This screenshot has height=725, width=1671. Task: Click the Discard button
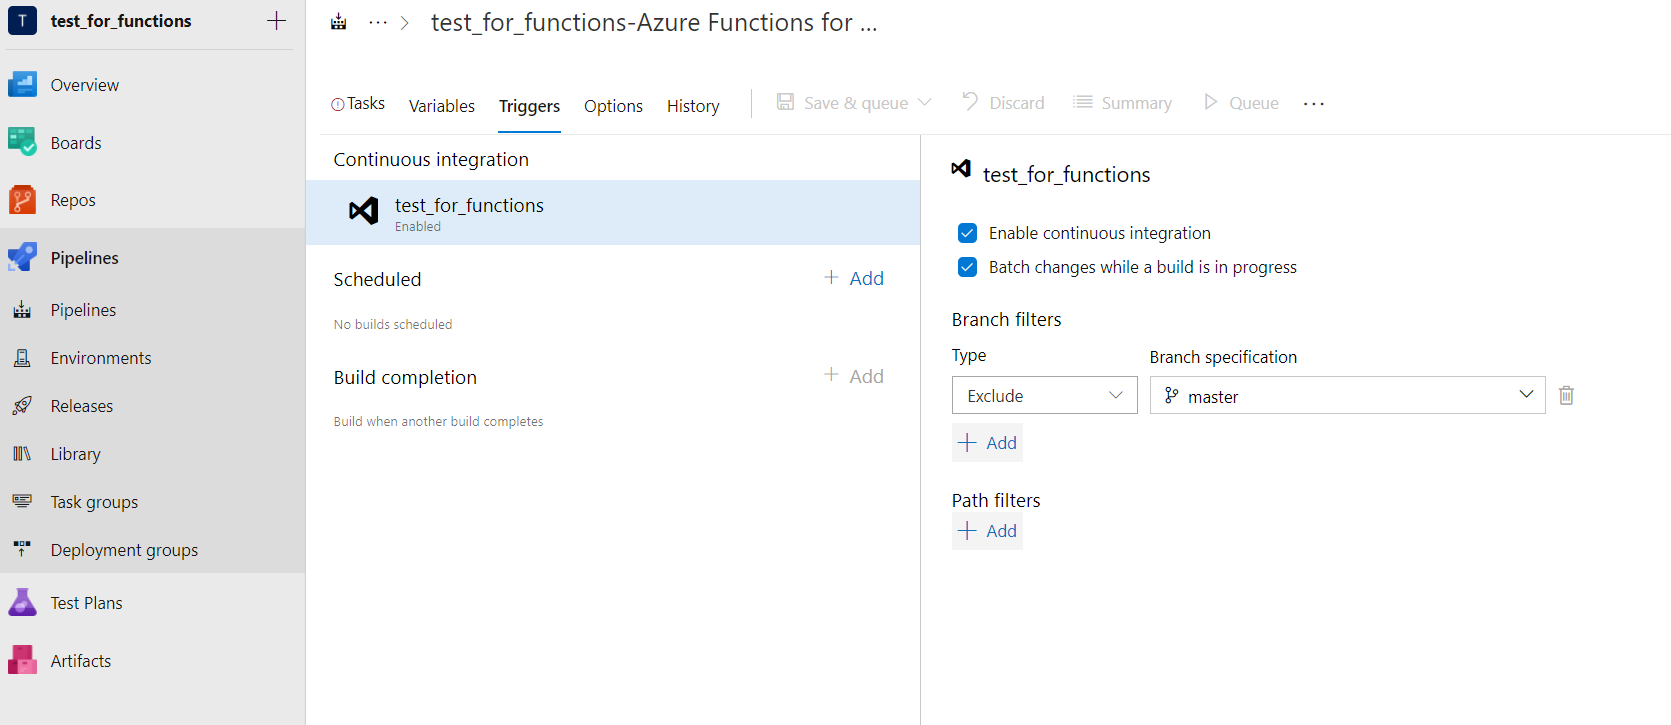[1003, 102]
